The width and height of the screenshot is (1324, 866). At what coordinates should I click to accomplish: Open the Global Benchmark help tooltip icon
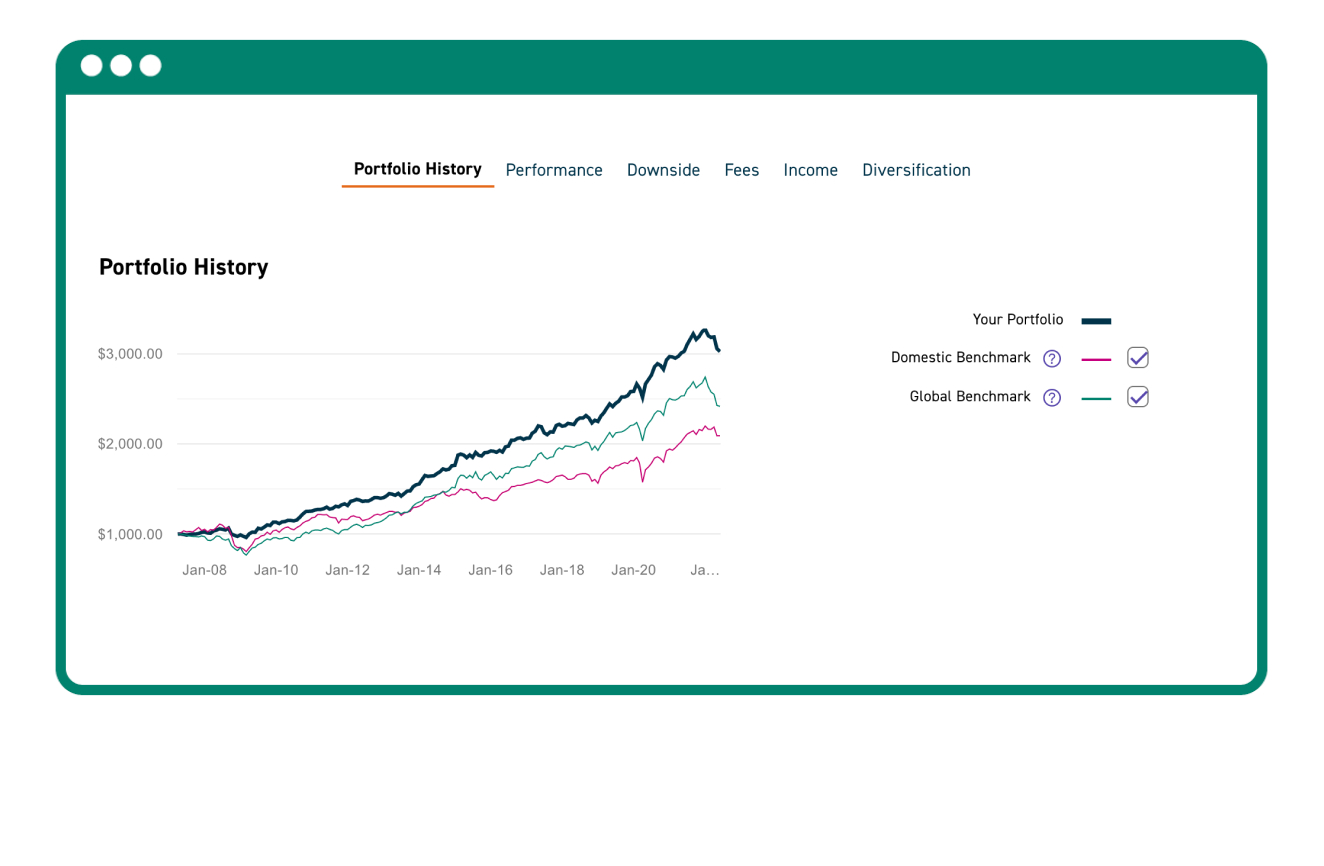pyautogui.click(x=1051, y=397)
